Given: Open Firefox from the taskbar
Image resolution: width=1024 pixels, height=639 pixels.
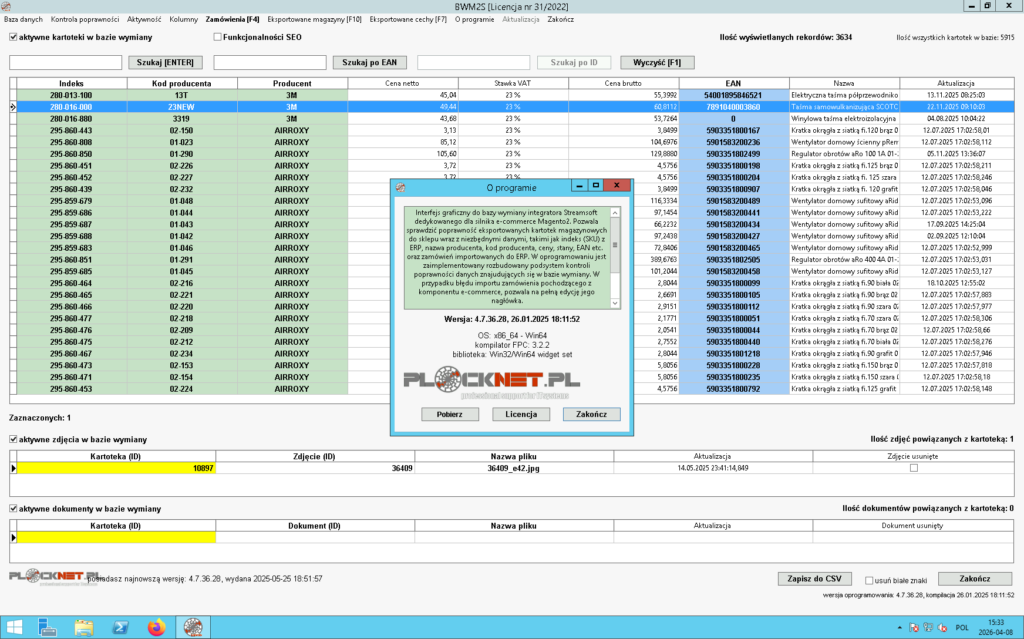Looking at the screenshot, I should (155, 627).
